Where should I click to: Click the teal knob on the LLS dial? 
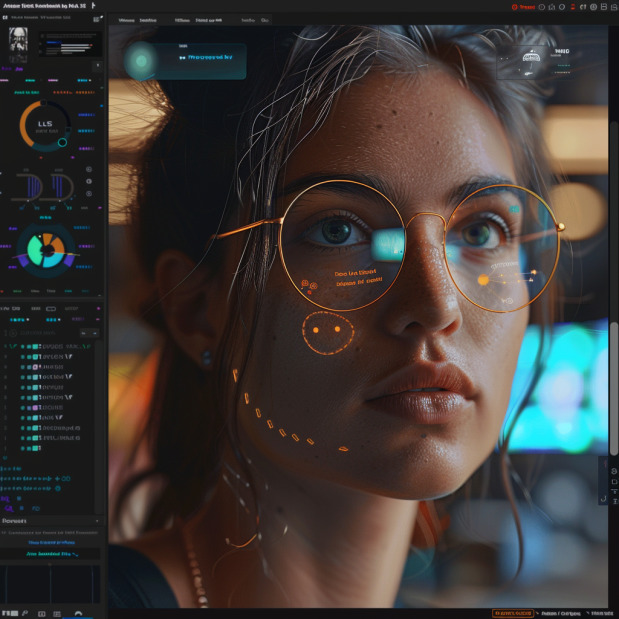[62, 142]
